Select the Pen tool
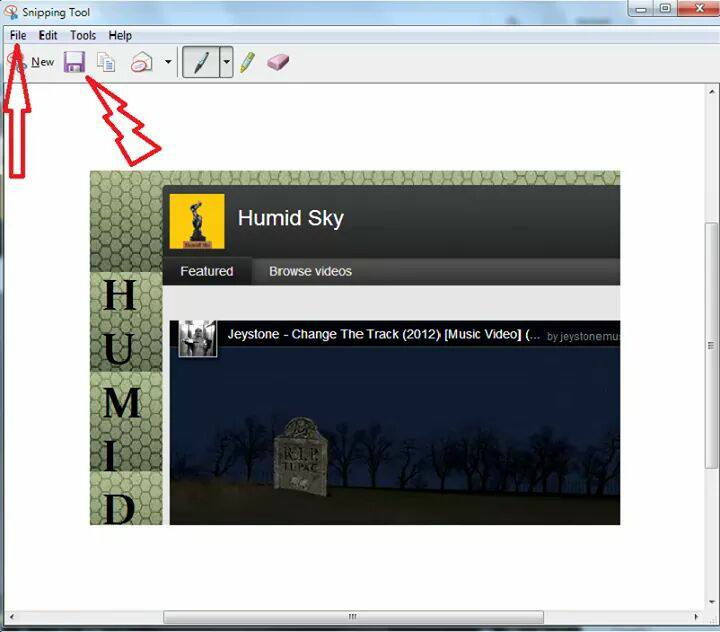Image resolution: width=720 pixels, height=632 pixels. [x=201, y=62]
